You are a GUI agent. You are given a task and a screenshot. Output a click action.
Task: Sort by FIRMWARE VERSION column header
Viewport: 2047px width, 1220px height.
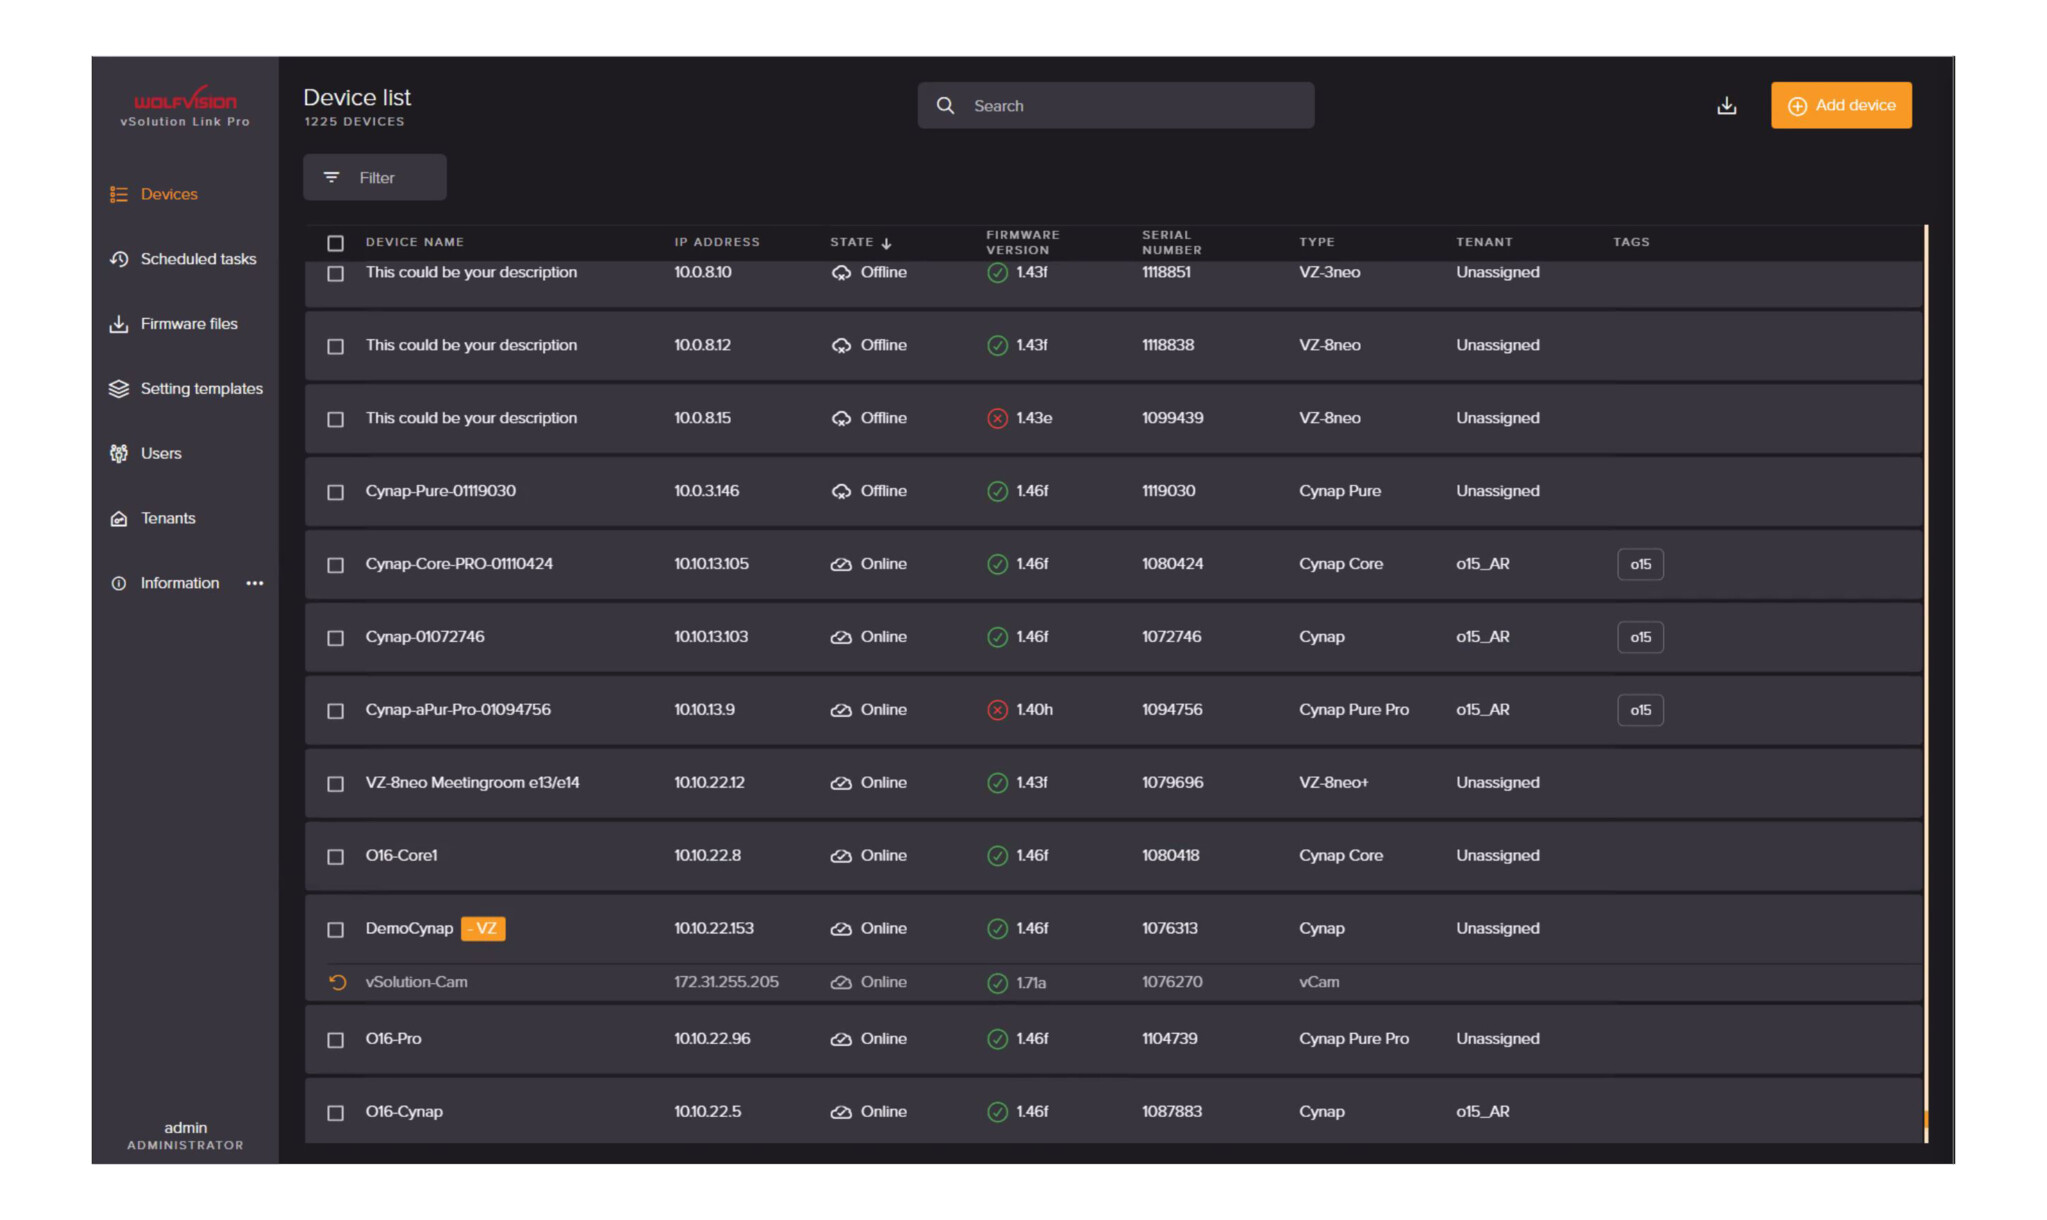click(x=1022, y=242)
